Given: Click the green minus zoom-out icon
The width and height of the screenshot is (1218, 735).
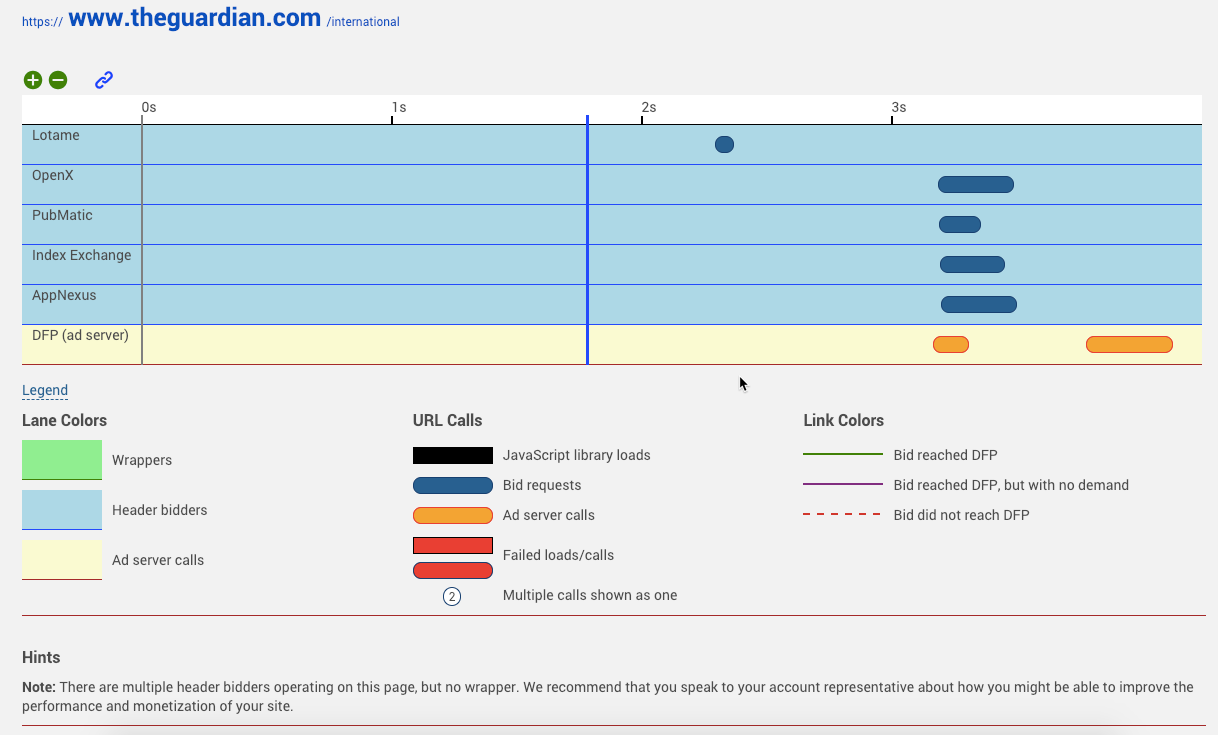Looking at the screenshot, I should tap(58, 80).
